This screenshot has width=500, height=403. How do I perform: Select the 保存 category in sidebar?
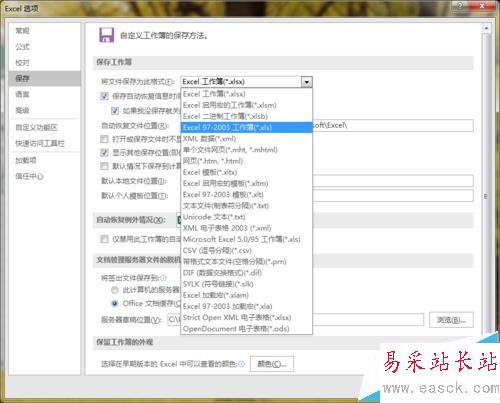[x=45, y=78]
